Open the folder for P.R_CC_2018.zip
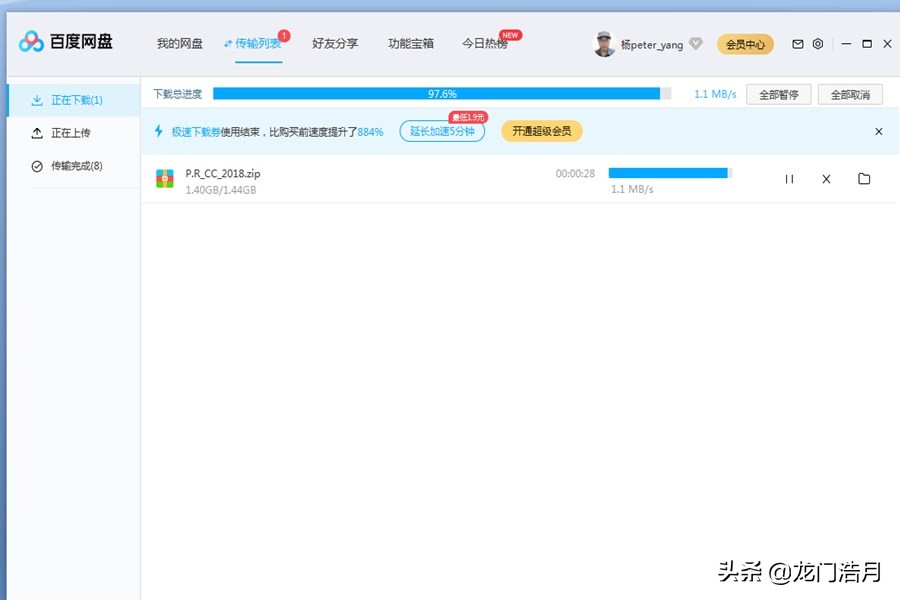900x600 pixels. (x=864, y=178)
